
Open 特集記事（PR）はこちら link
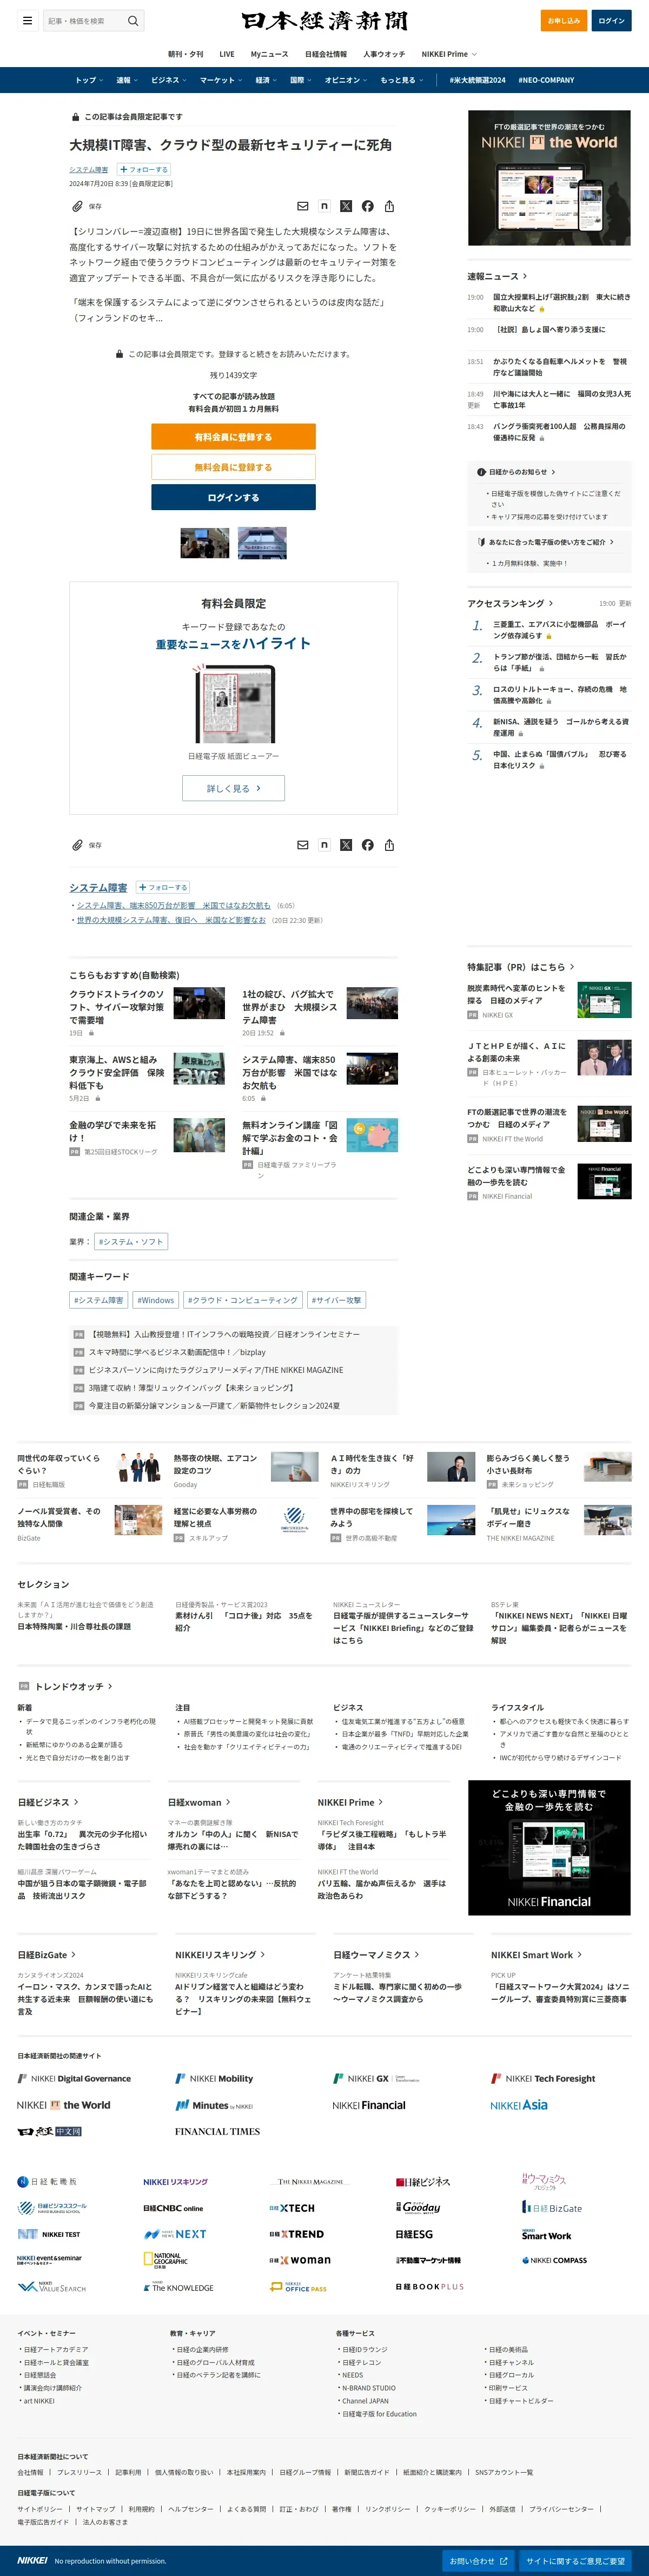click(x=521, y=967)
